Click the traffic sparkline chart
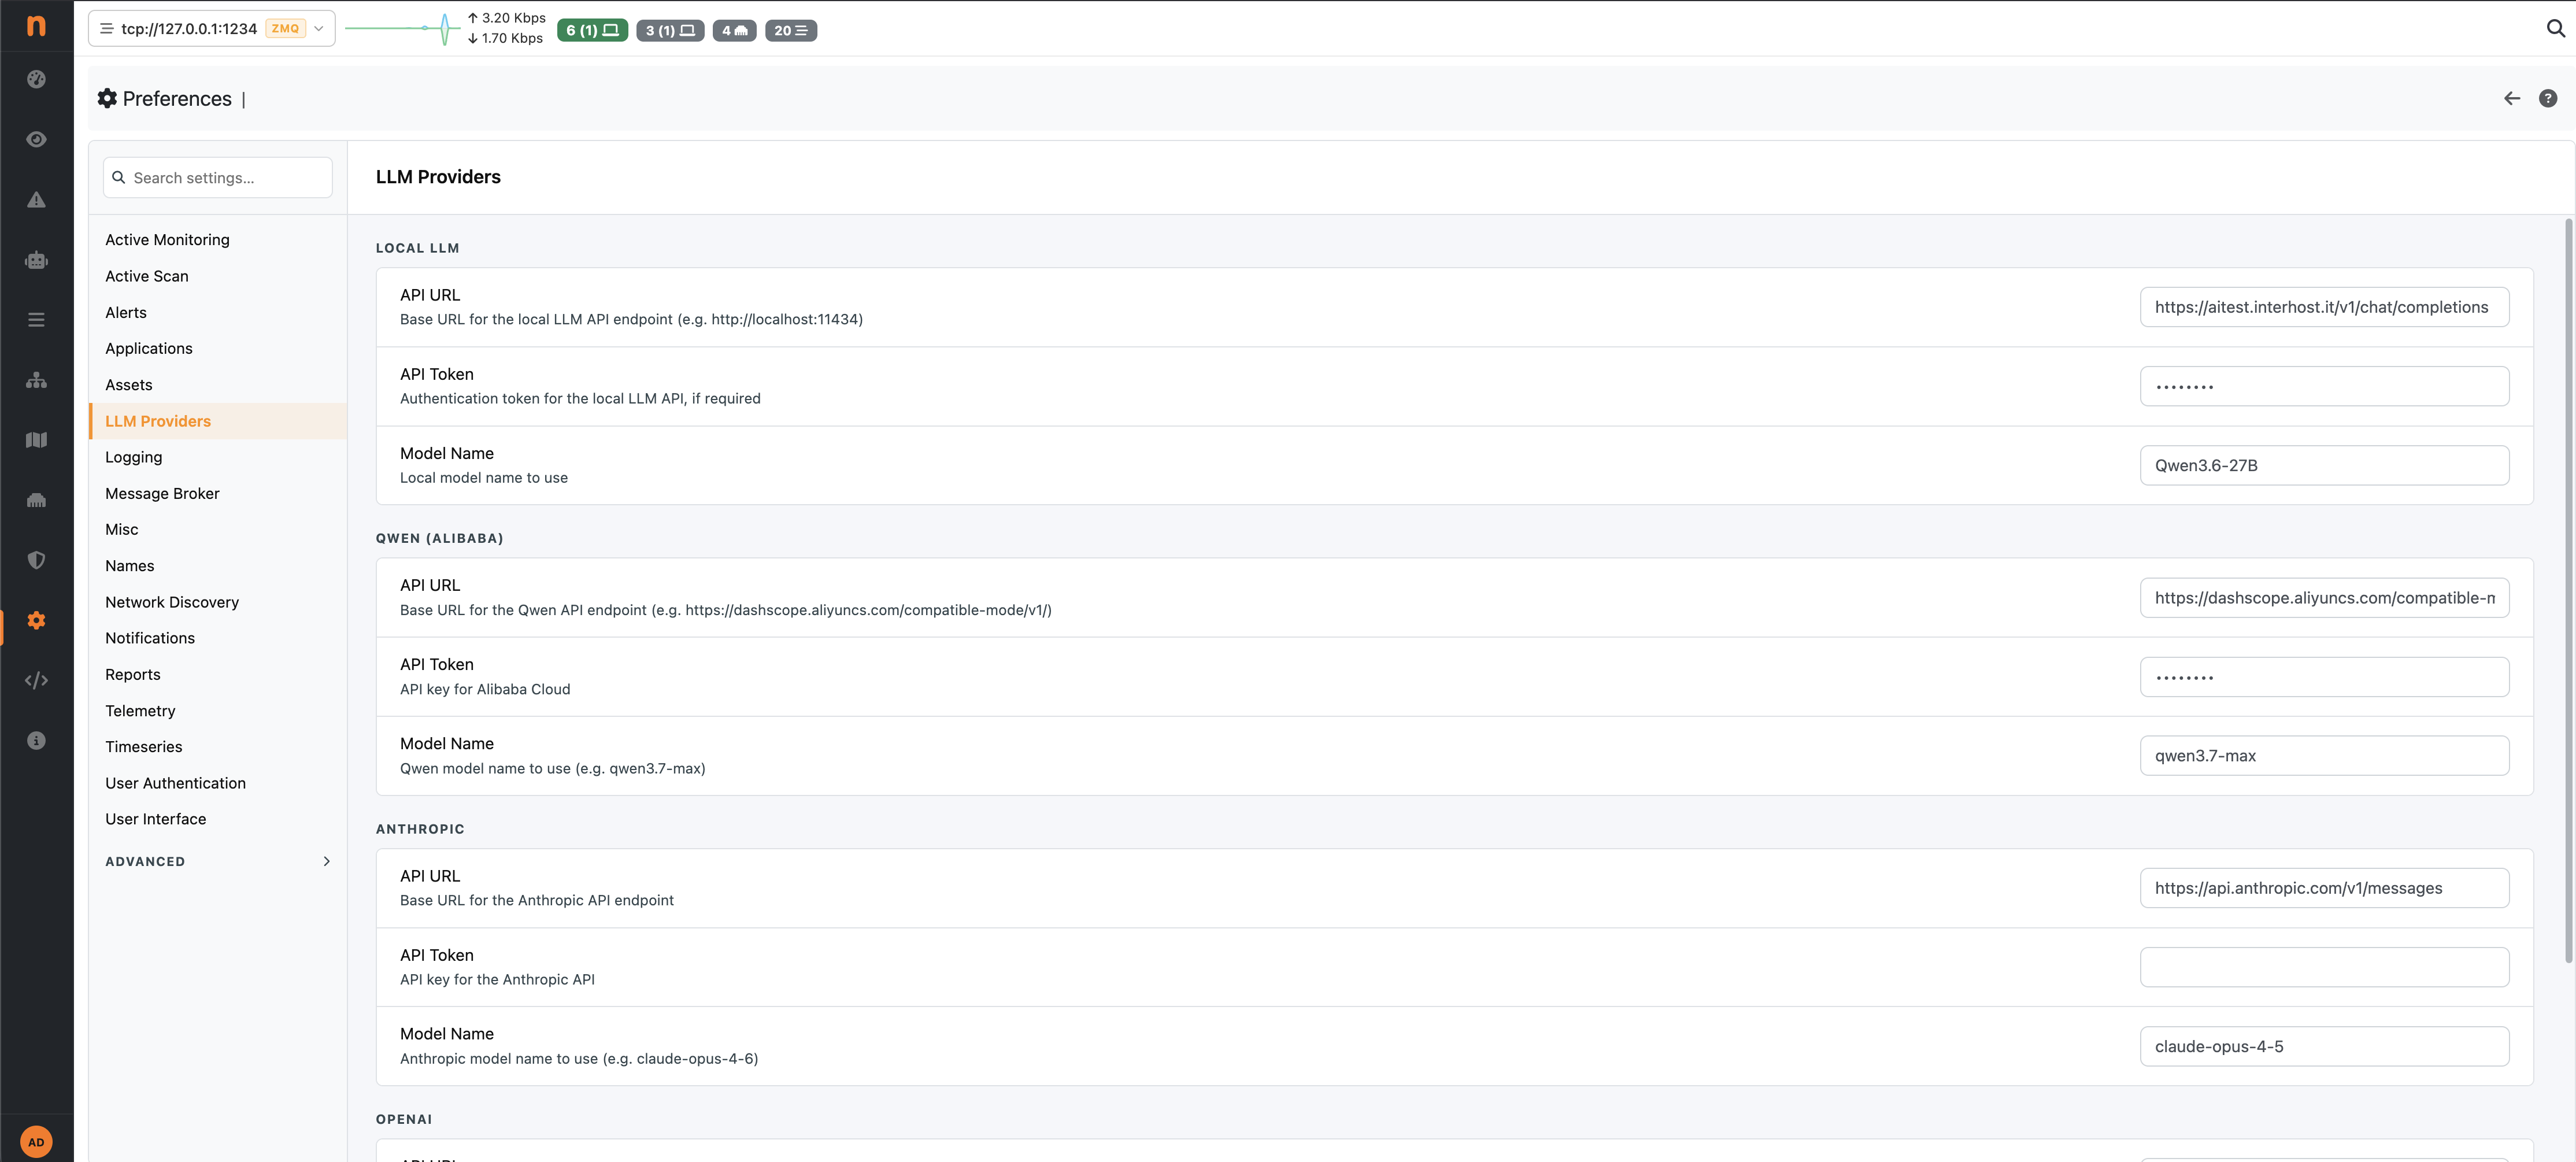Screen dimensions: 2576x1162 pyautogui.click(x=402, y=28)
